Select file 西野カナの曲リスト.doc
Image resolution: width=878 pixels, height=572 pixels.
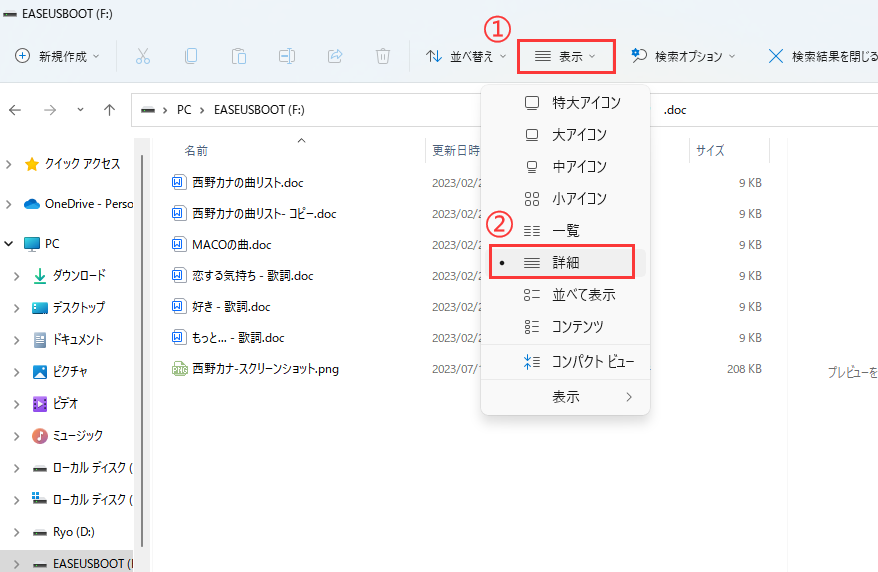247,182
